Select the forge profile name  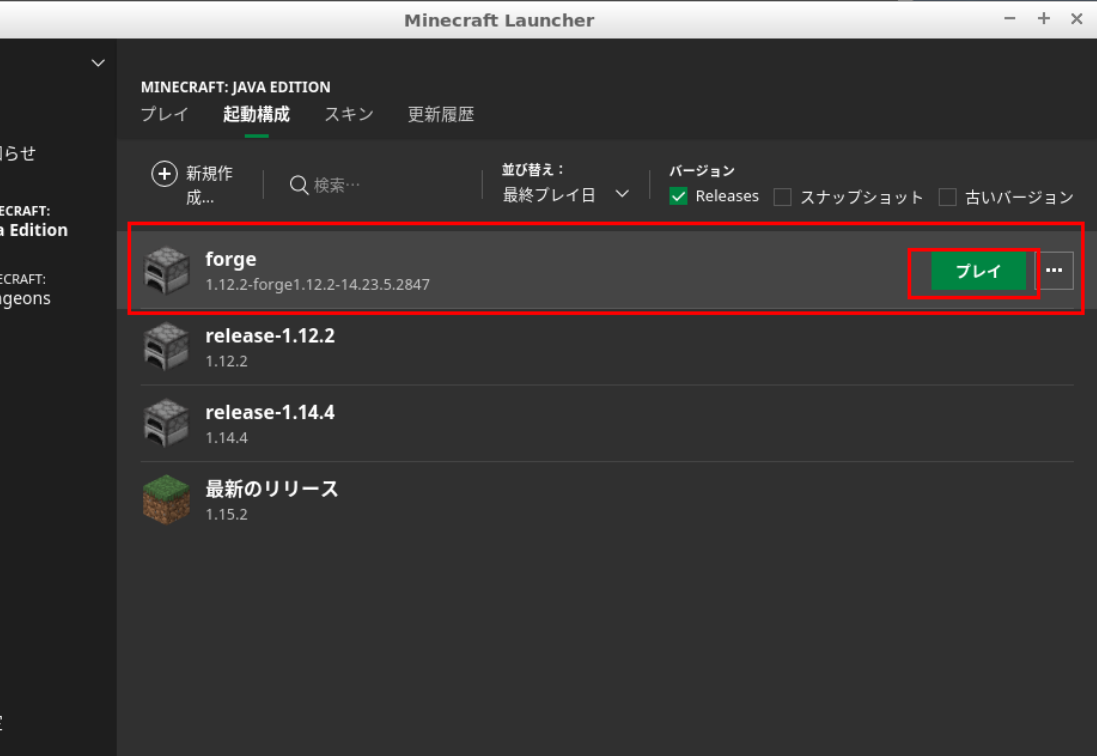click(x=231, y=259)
